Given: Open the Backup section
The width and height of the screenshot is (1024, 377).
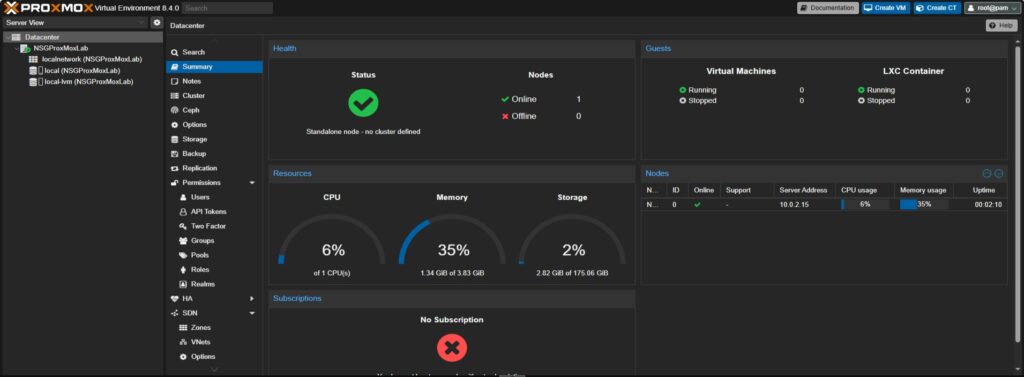Looking at the screenshot, I should (x=214, y=154).
